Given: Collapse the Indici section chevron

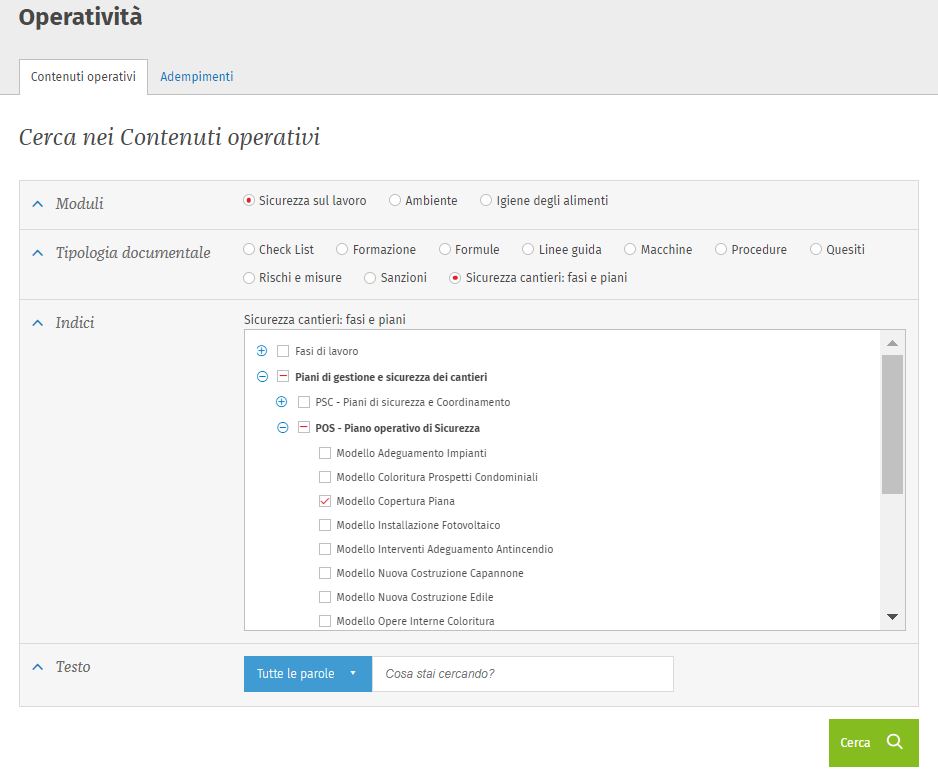Looking at the screenshot, I should [38, 323].
